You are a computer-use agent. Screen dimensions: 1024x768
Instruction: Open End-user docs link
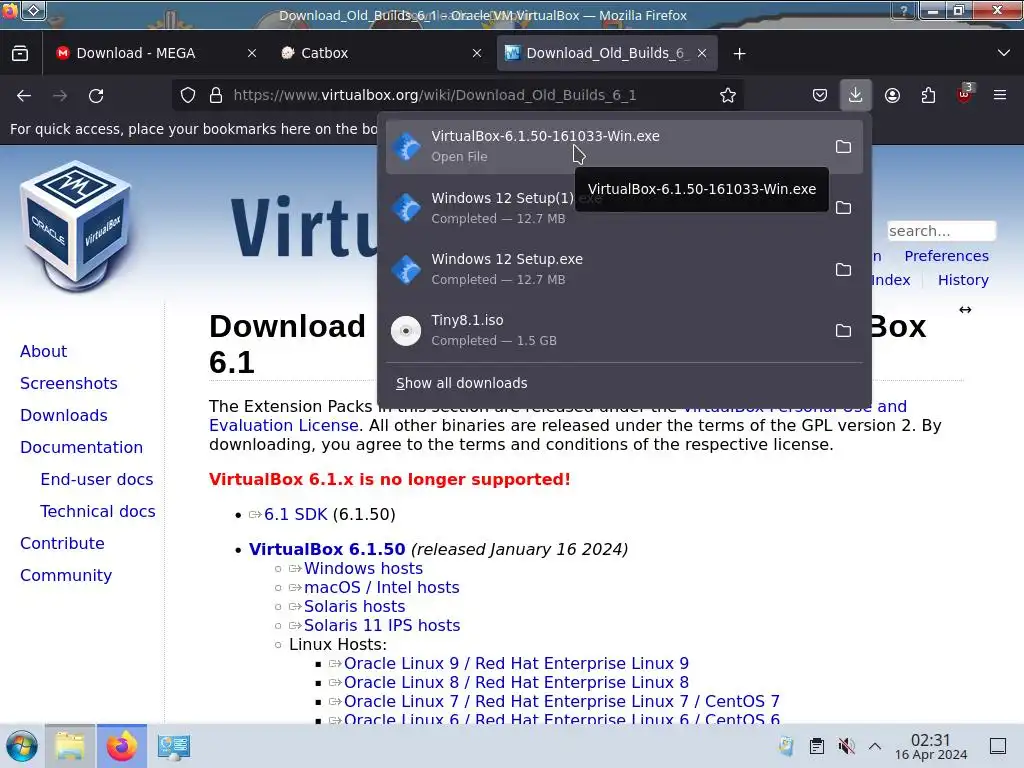(x=97, y=479)
